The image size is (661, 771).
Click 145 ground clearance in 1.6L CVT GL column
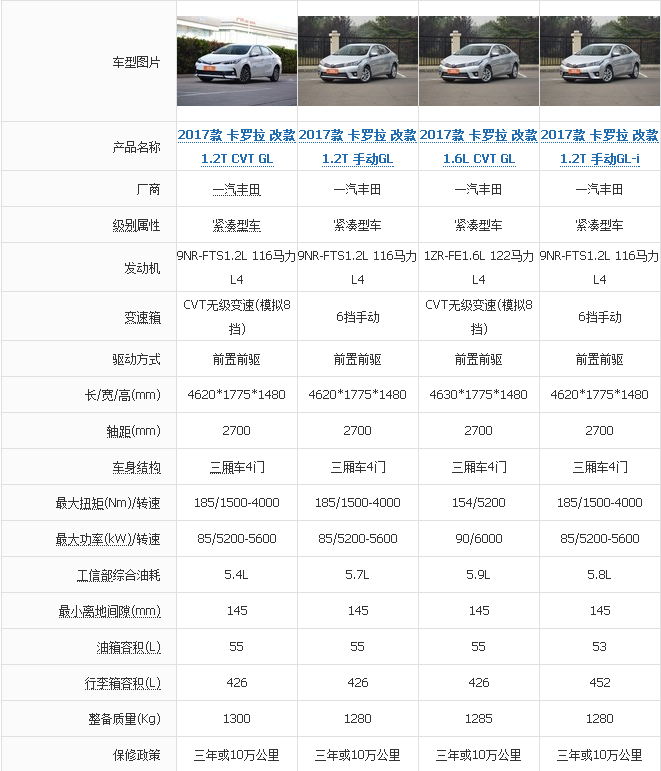479,610
